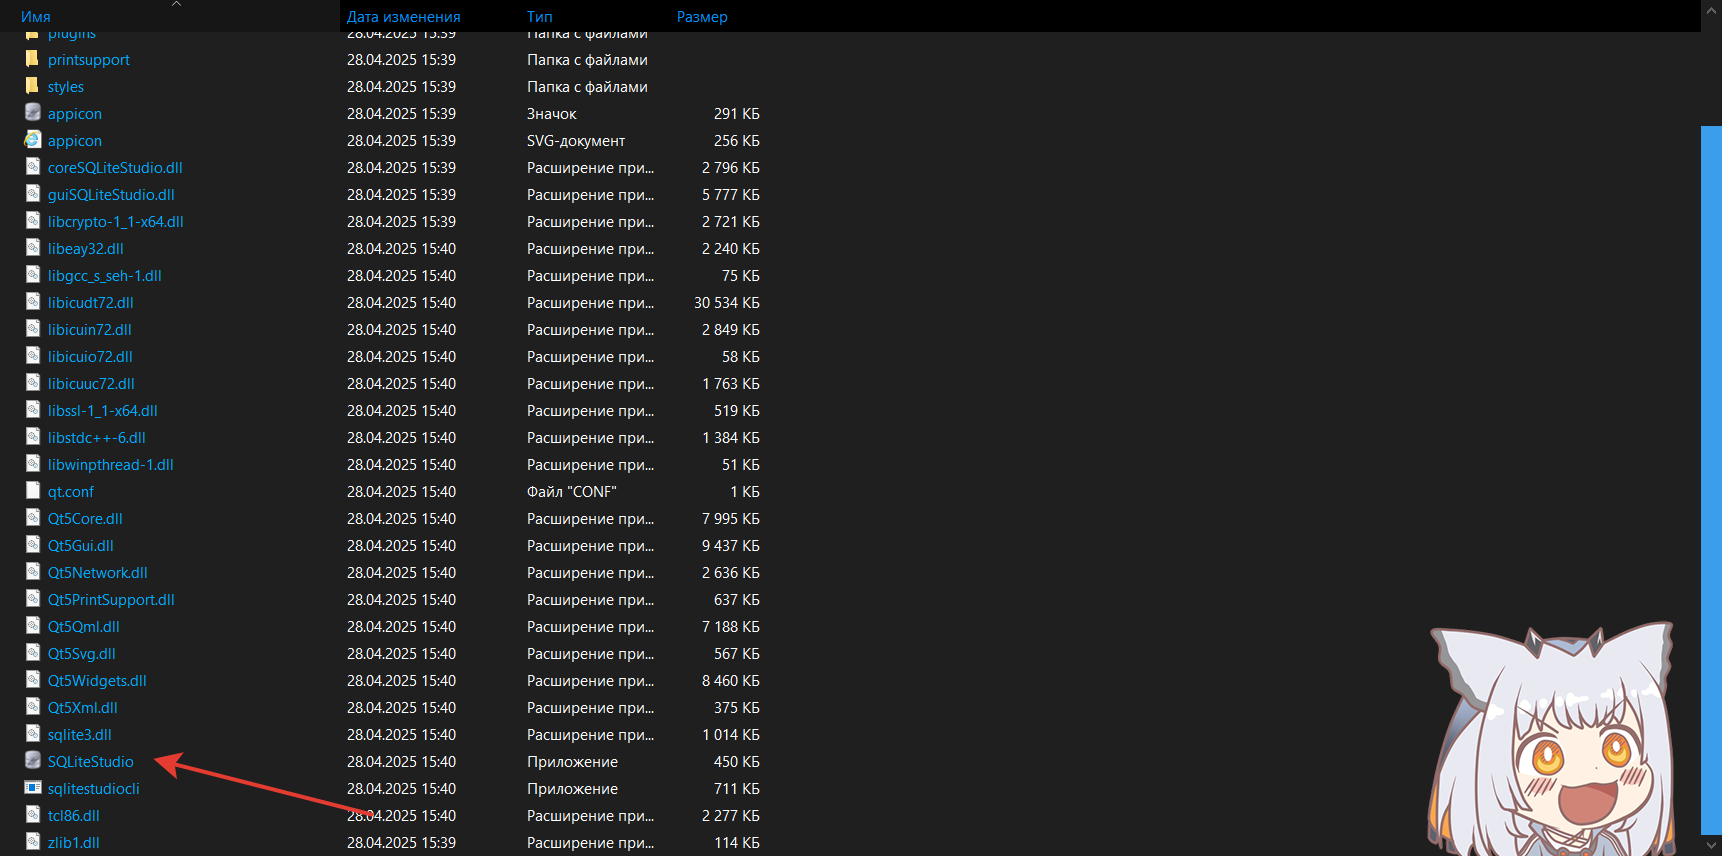Select the Qt5Widgets.dll file name
1722x856 pixels.
tap(97, 681)
